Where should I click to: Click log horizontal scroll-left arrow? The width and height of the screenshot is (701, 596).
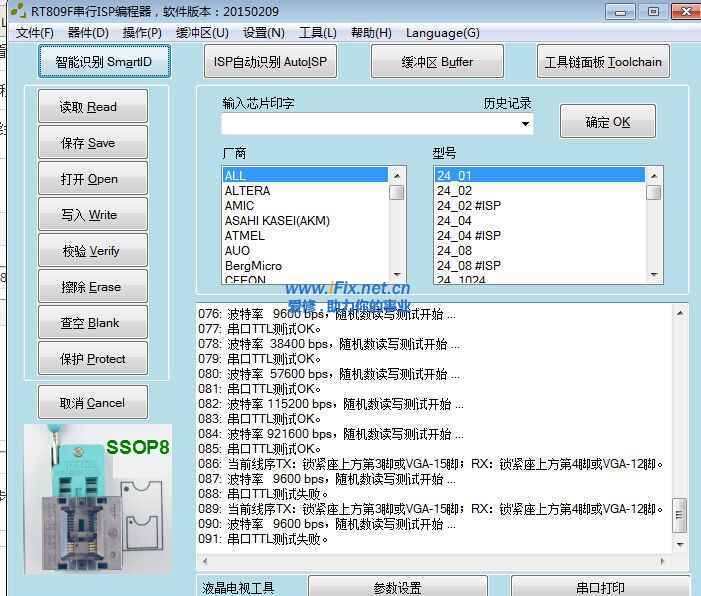tap(205, 561)
